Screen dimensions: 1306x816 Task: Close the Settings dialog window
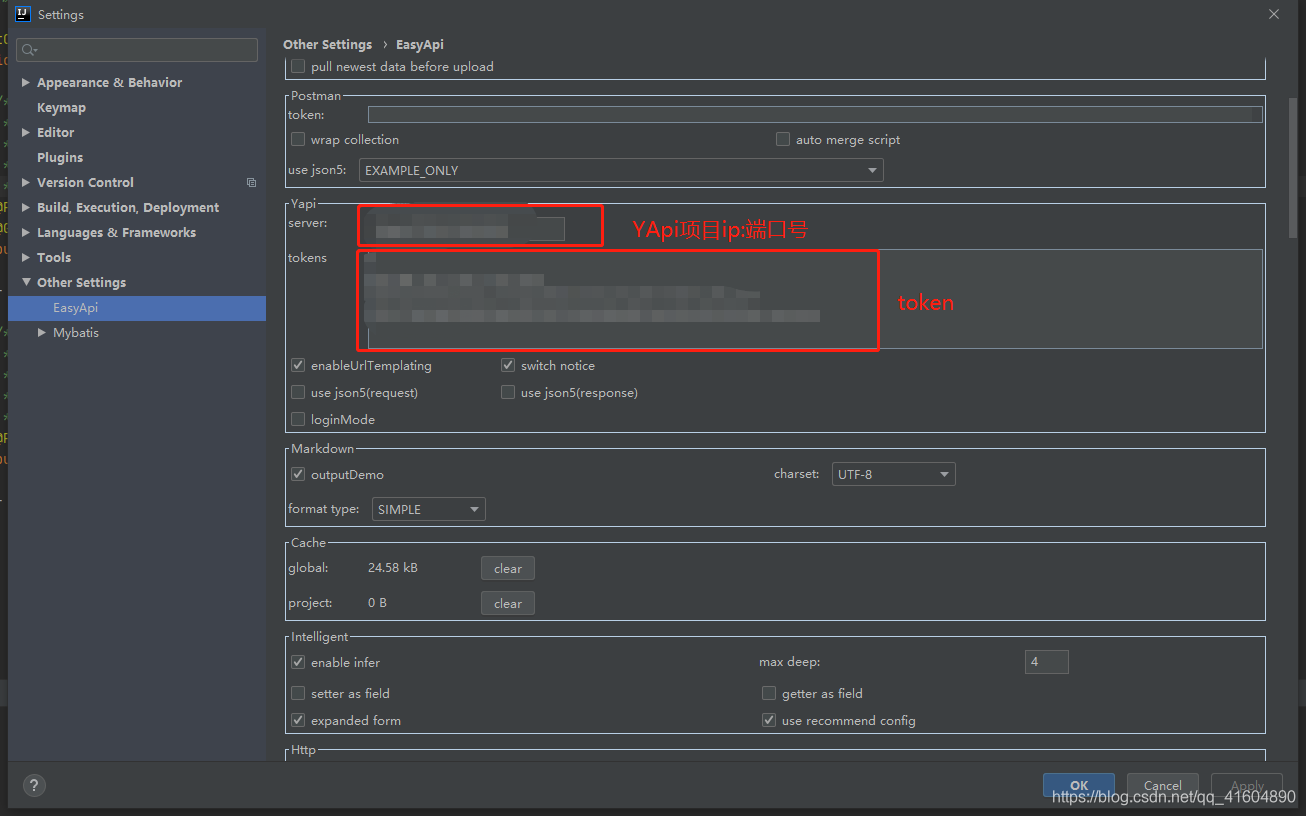pyautogui.click(x=1273, y=14)
